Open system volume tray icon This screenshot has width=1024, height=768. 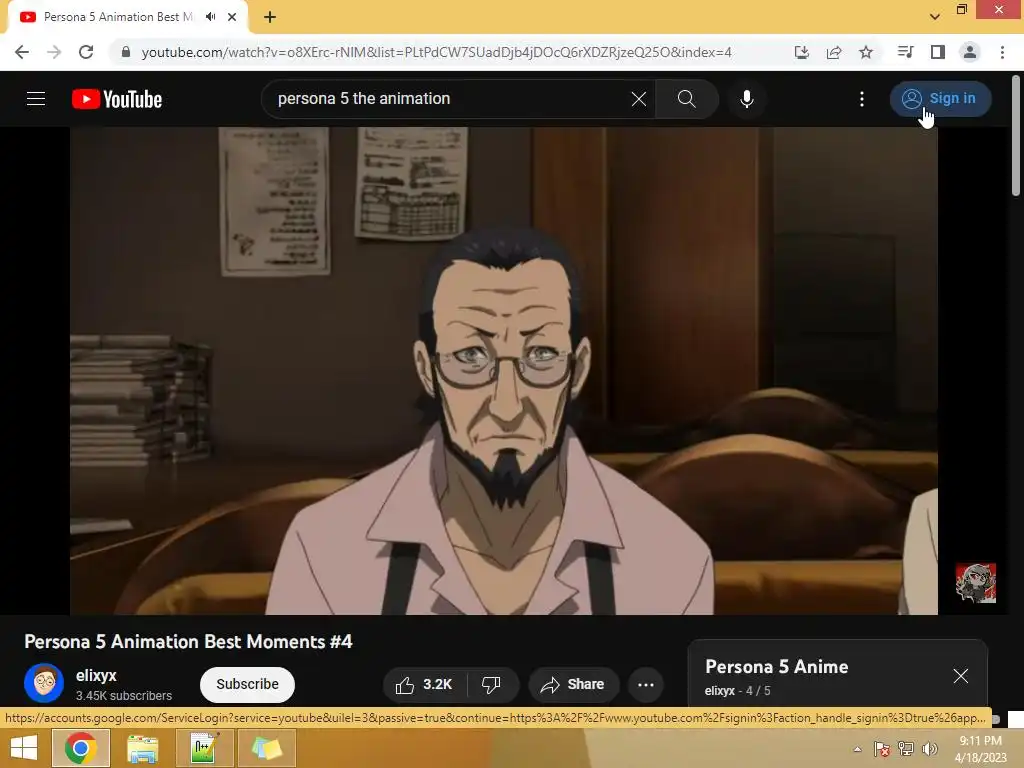tap(930, 749)
